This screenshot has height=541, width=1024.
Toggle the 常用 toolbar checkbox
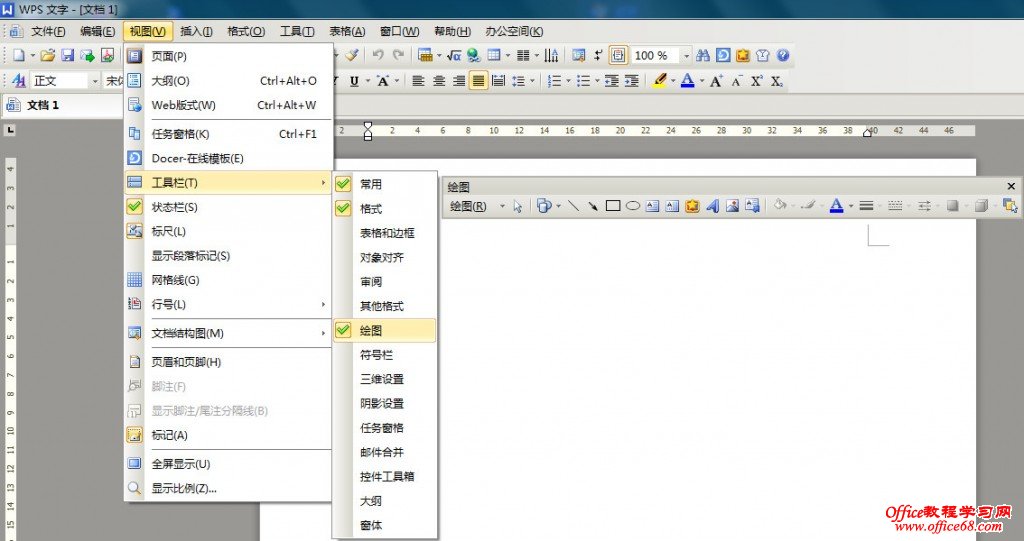coord(371,184)
